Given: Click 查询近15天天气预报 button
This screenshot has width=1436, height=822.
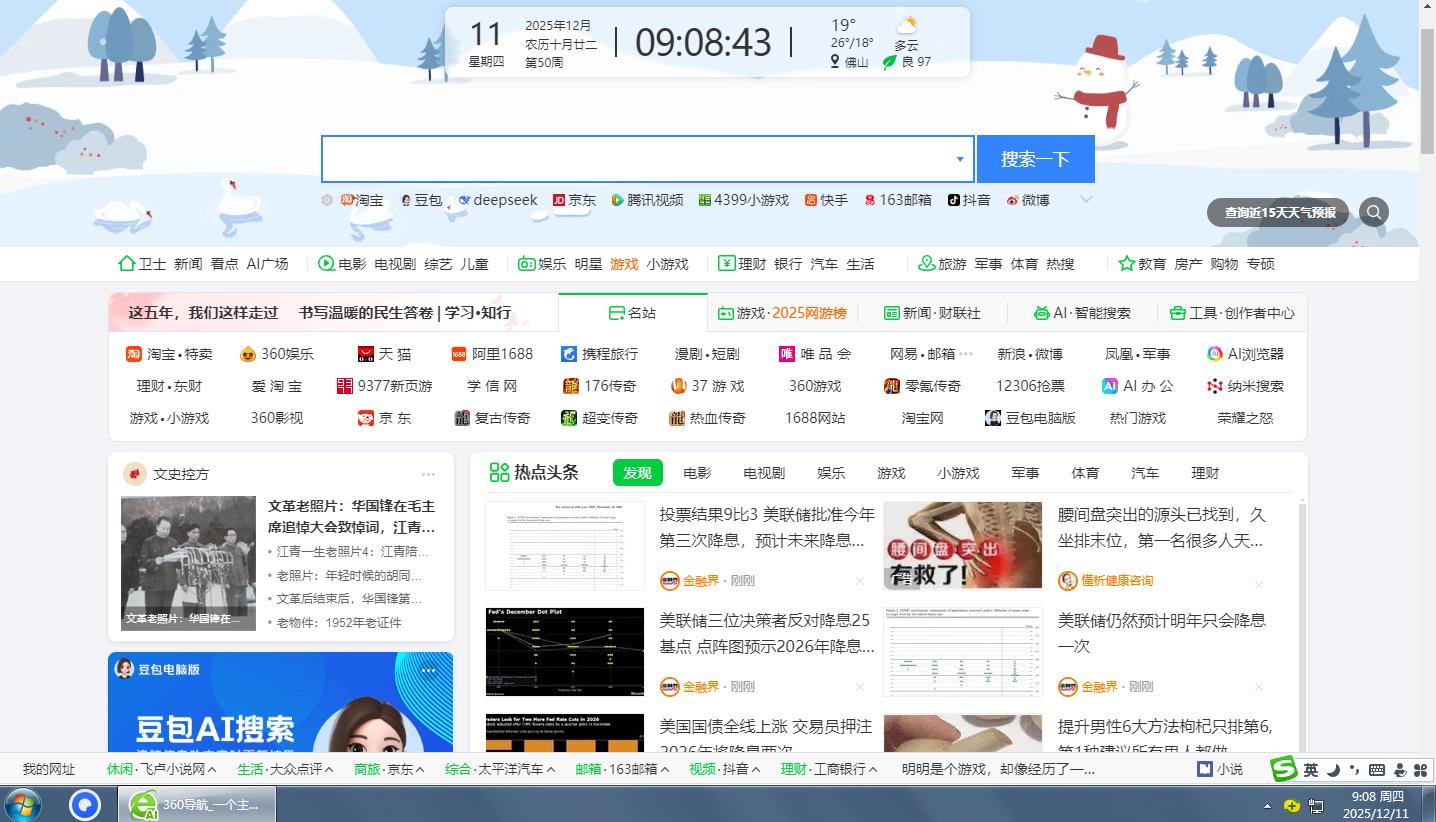Looking at the screenshot, I should (x=1279, y=212).
